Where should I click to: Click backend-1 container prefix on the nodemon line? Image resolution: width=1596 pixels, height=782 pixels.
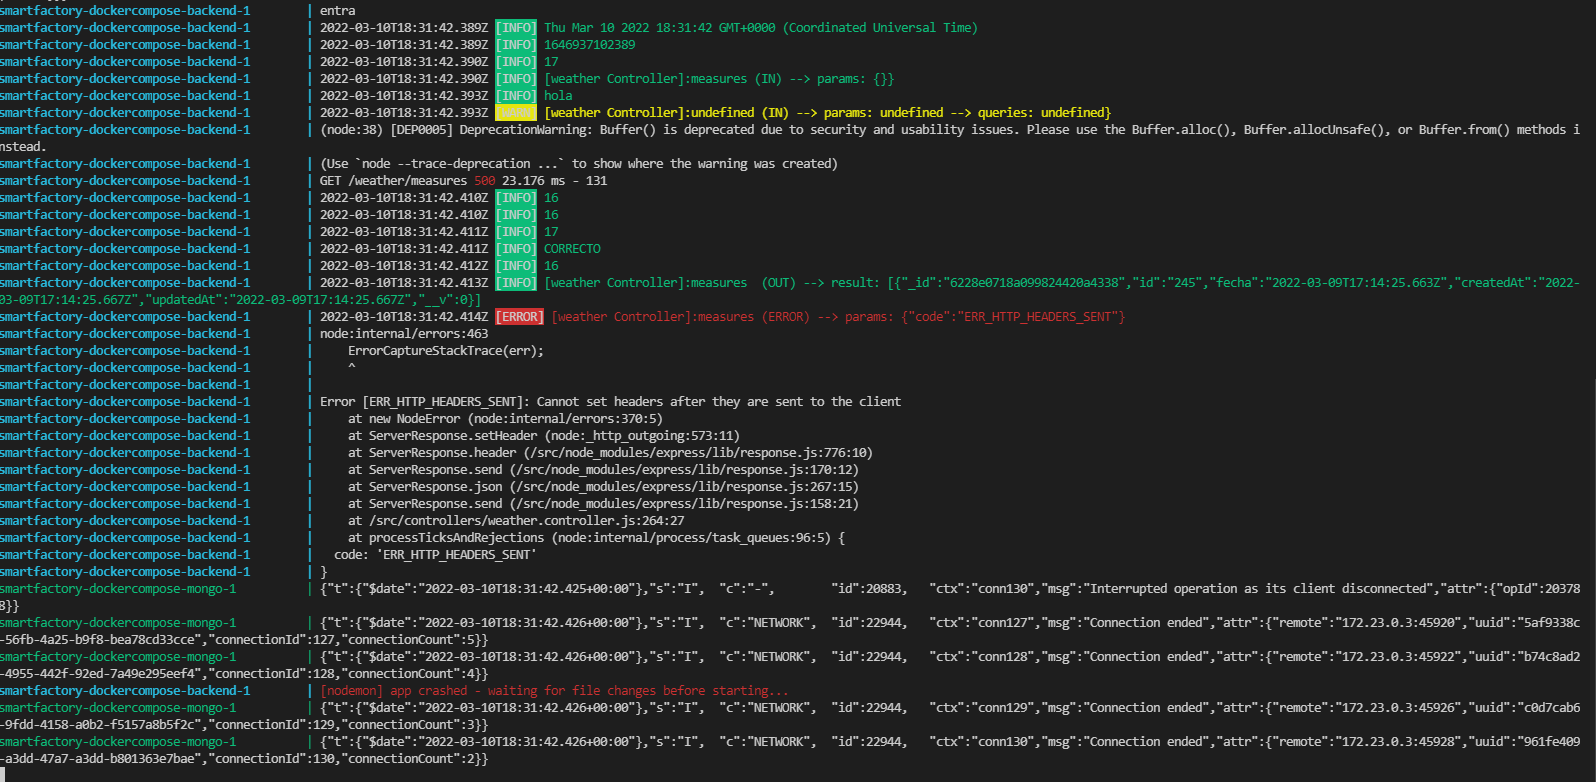[125, 691]
